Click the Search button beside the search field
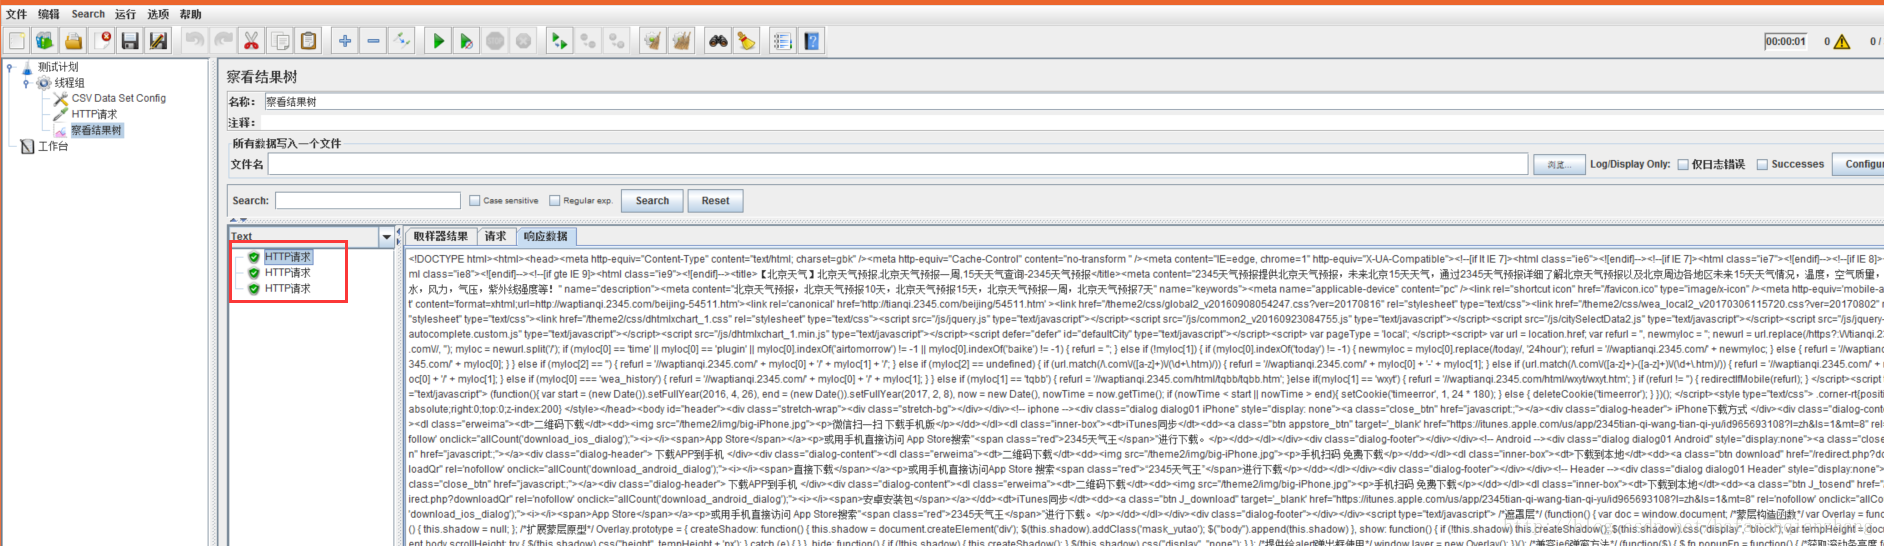Screen dimensions: 1884x546 [x=652, y=201]
